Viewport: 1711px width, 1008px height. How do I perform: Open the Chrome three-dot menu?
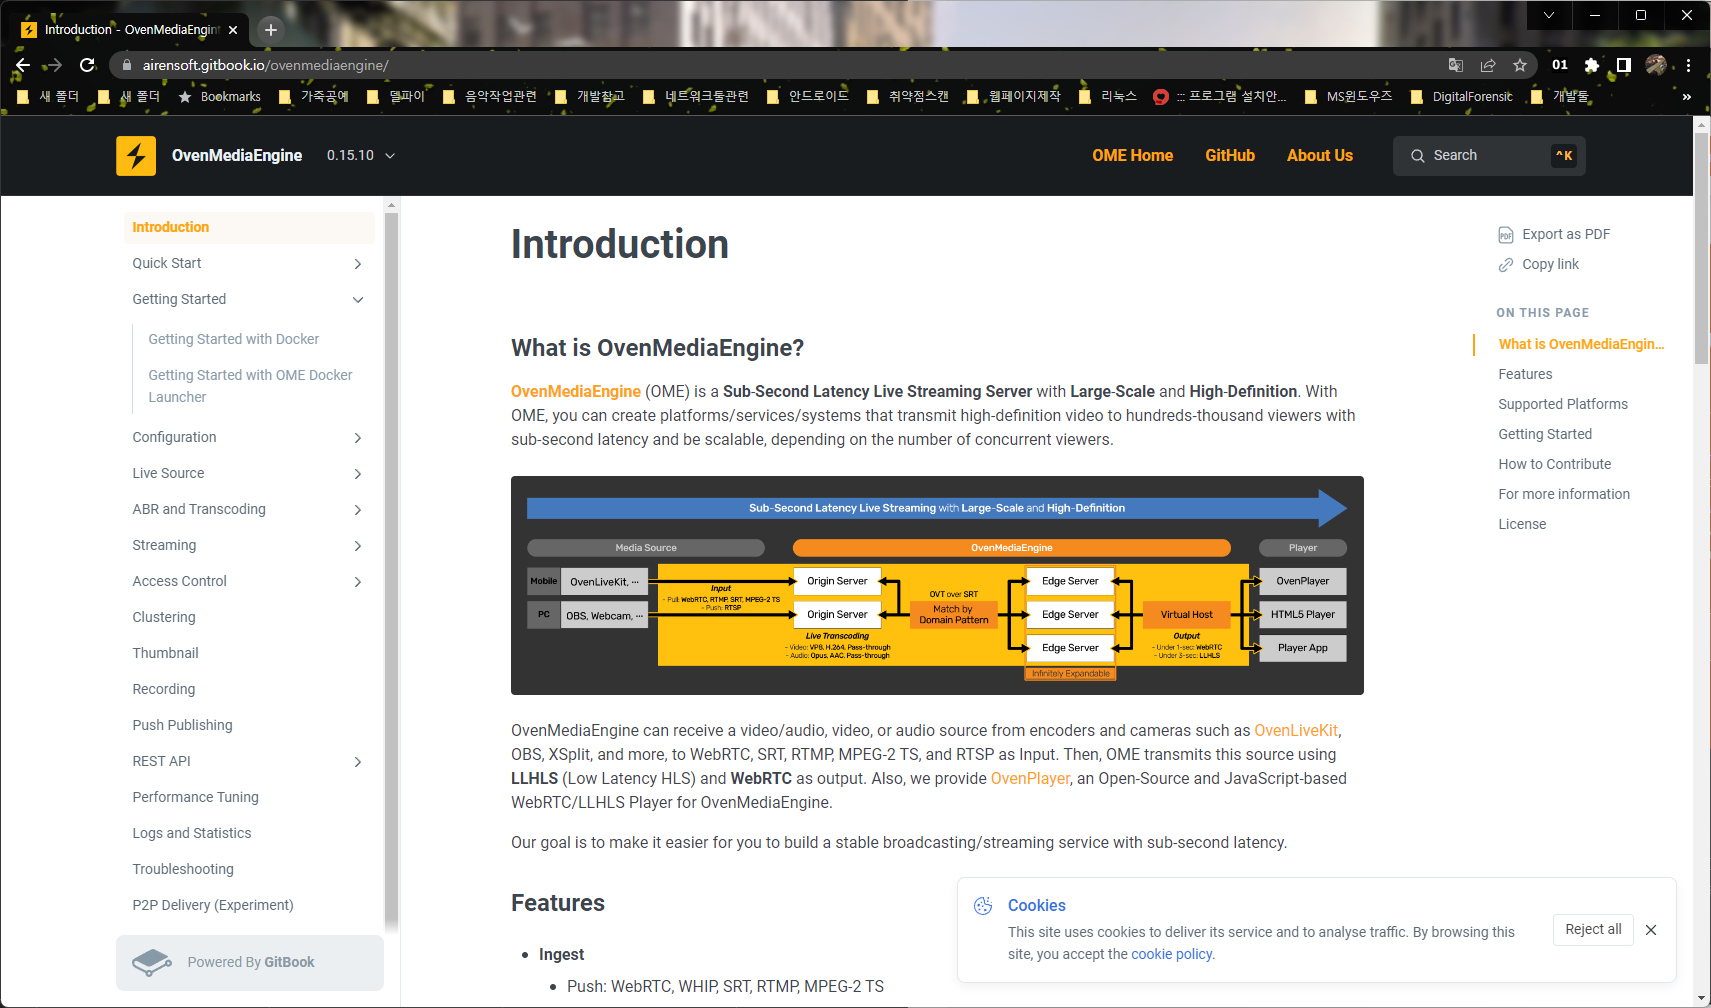(x=1688, y=65)
